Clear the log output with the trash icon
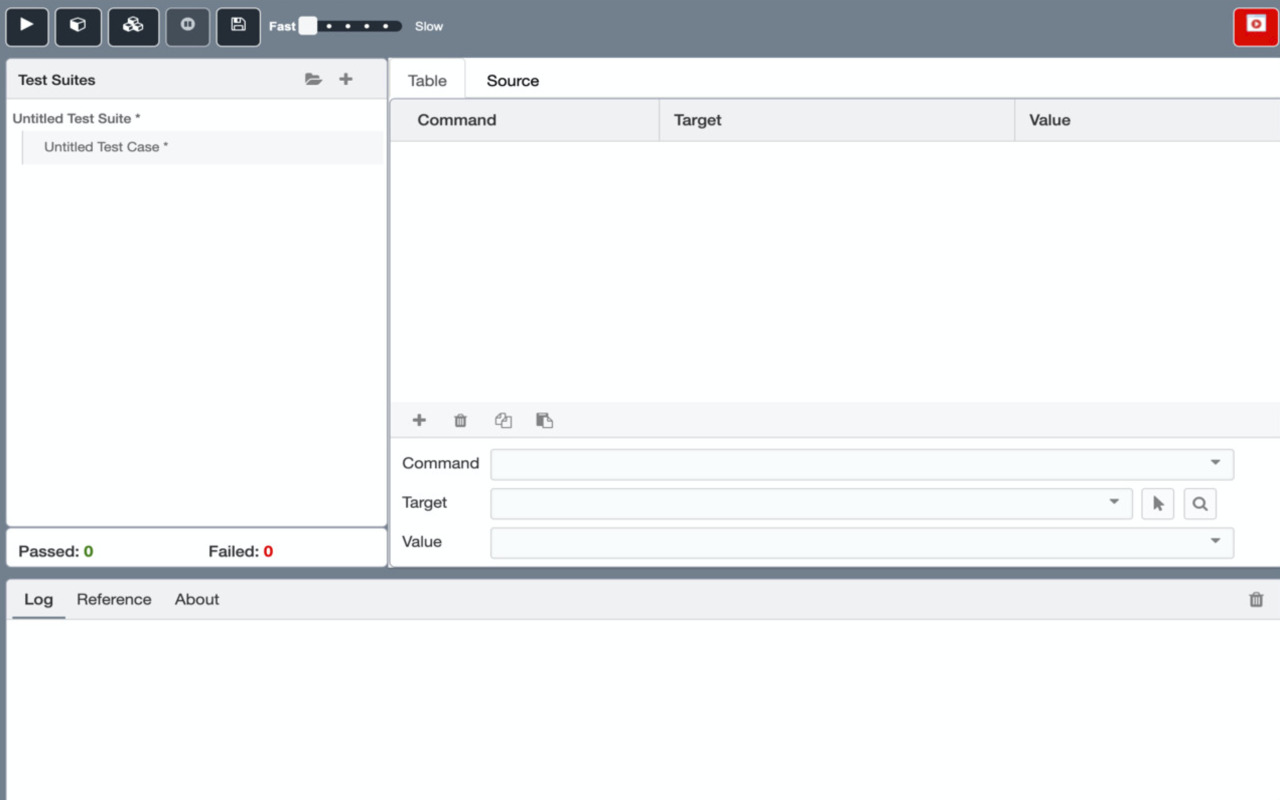1280x800 pixels. [1256, 599]
